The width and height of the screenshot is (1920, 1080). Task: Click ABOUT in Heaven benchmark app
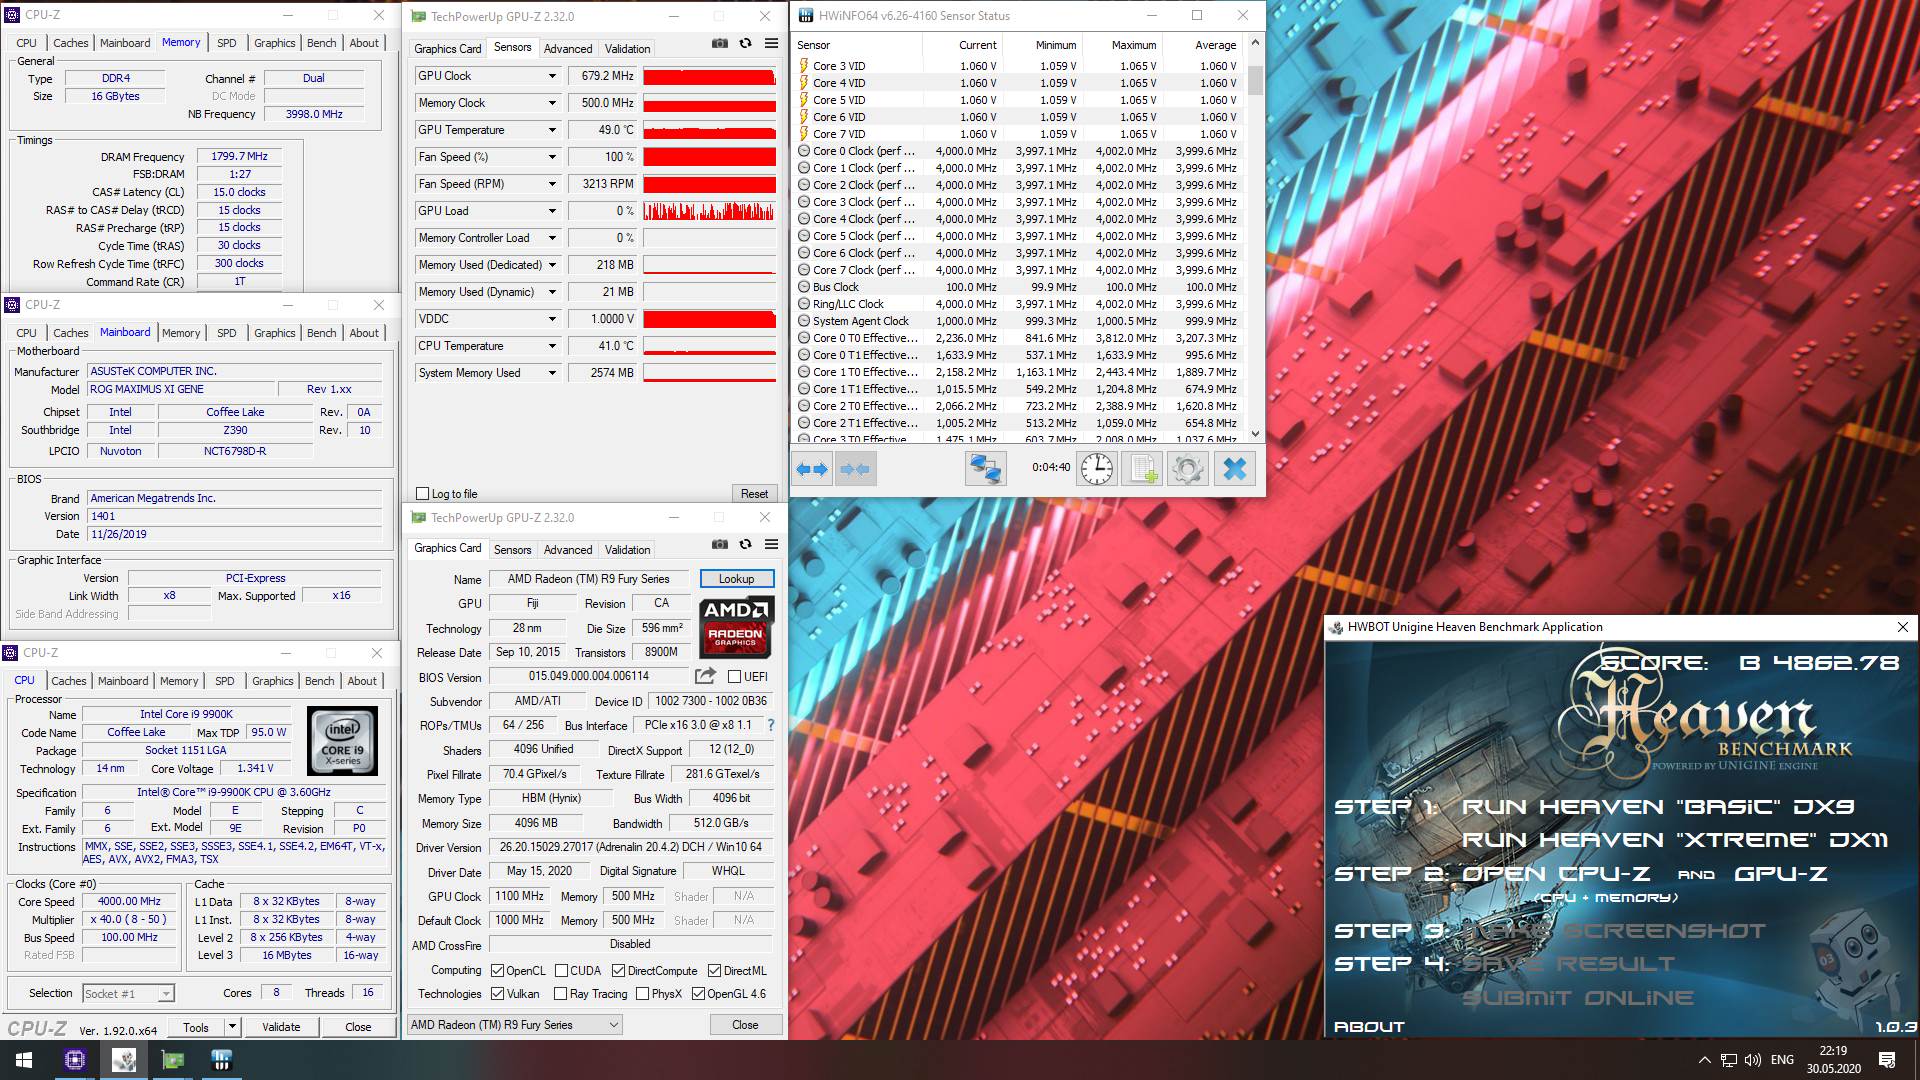point(1369,1027)
